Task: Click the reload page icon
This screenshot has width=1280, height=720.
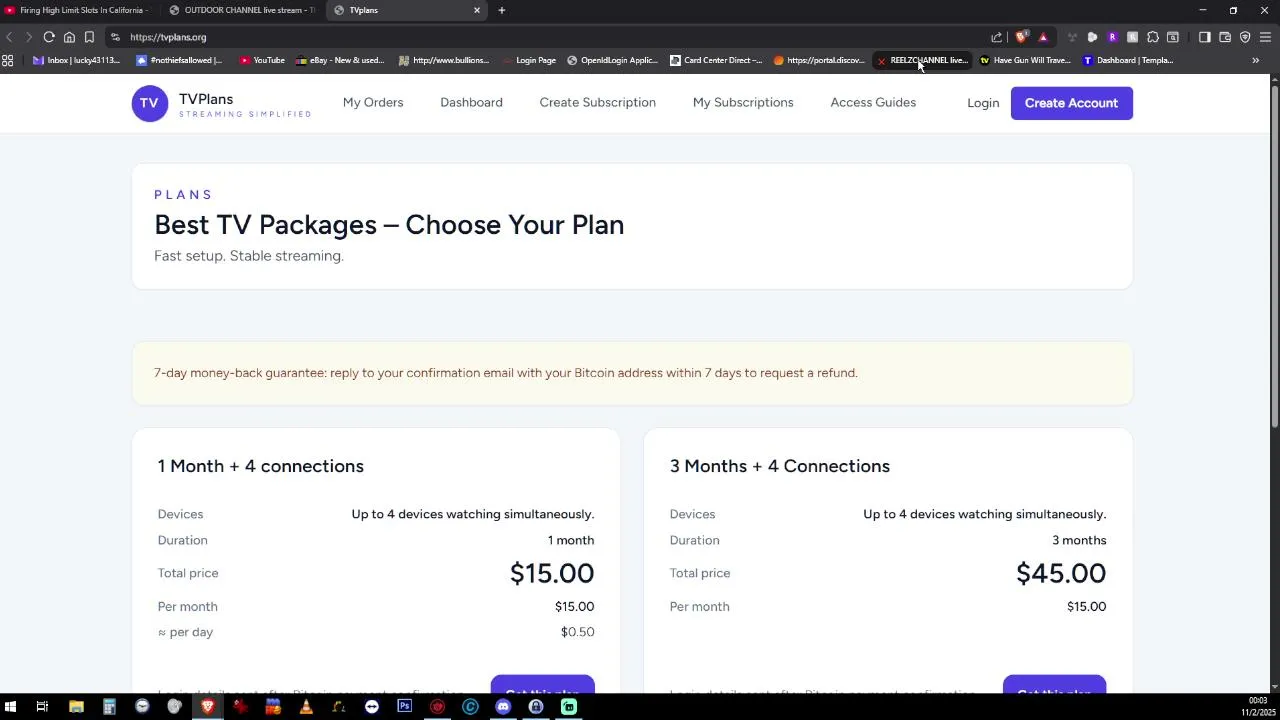Action: click(49, 37)
